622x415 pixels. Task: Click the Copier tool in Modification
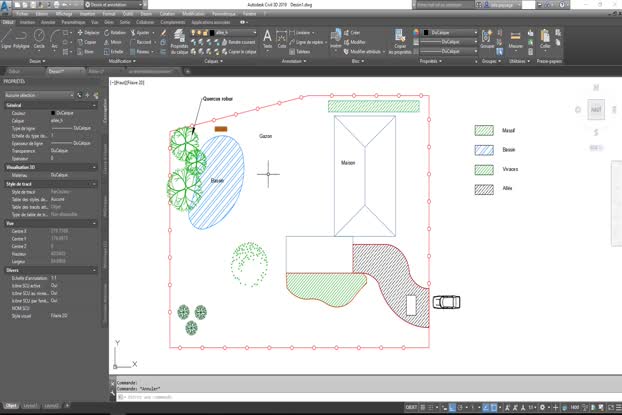coord(87,42)
